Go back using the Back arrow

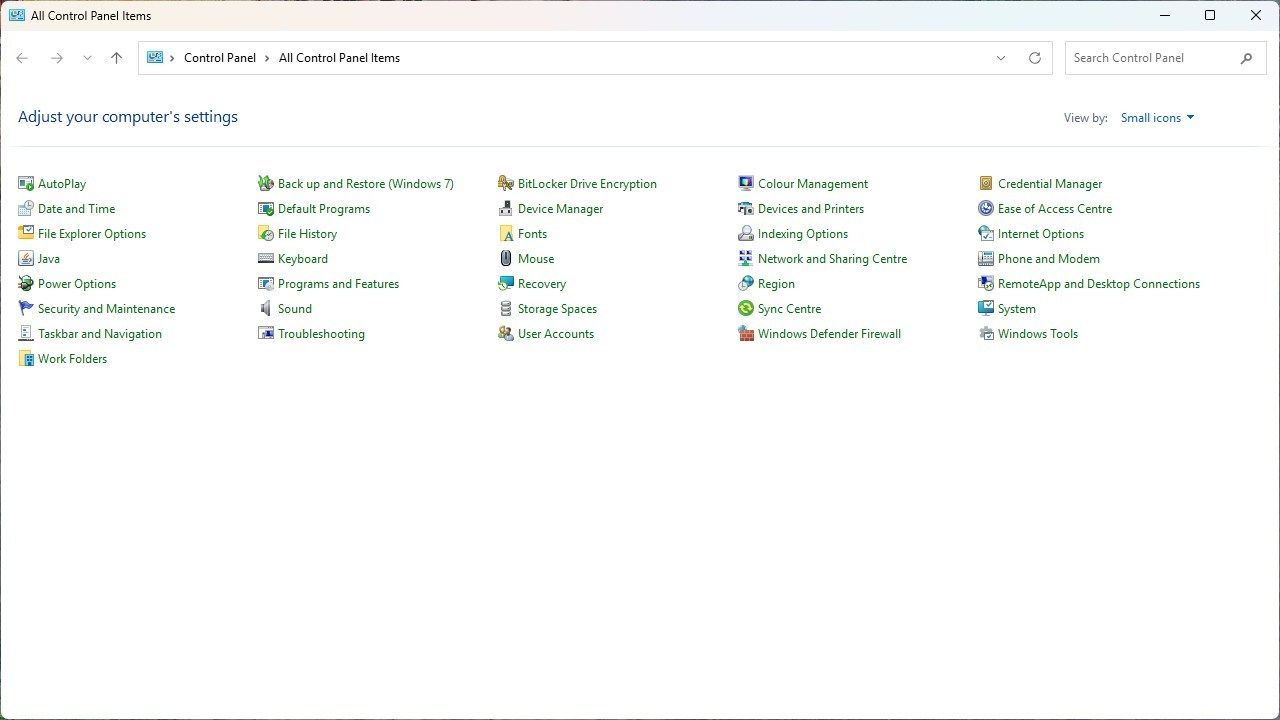pos(22,58)
